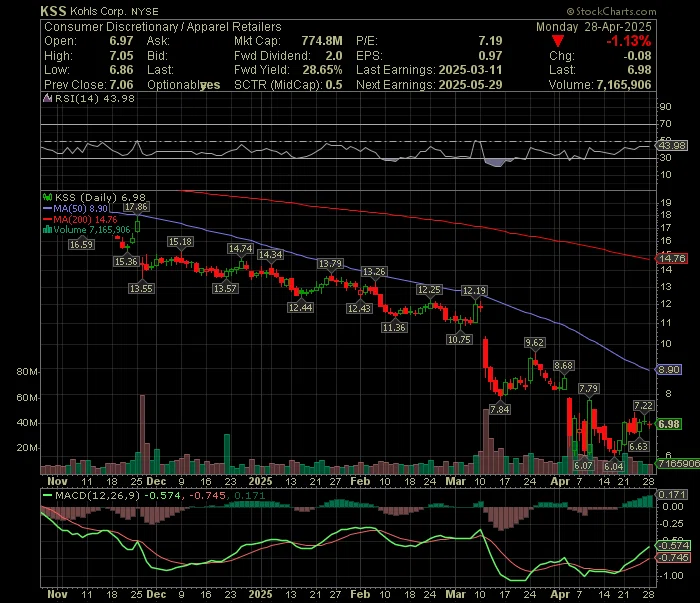Click the Open value 6.97
700x603 pixels.
tap(121, 41)
